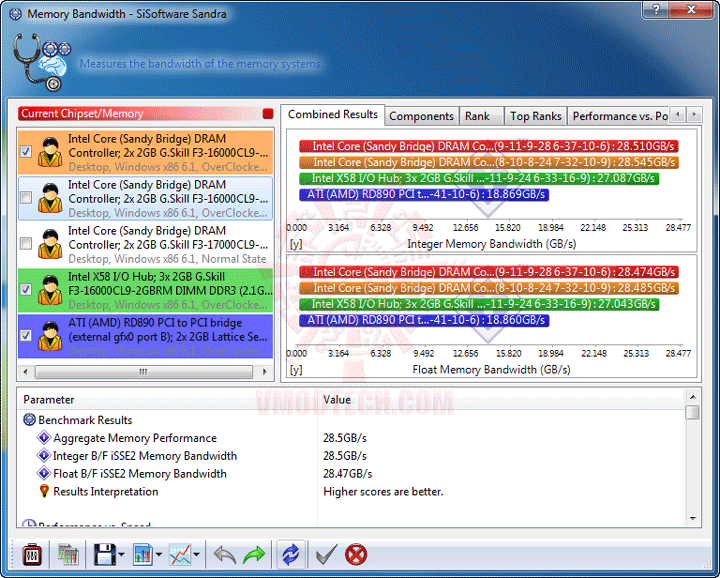Image resolution: width=720 pixels, height=578 pixels.
Task: Check the Sandy Bridge F3-17000CL9 entry checkbox
Action: click(x=26, y=243)
